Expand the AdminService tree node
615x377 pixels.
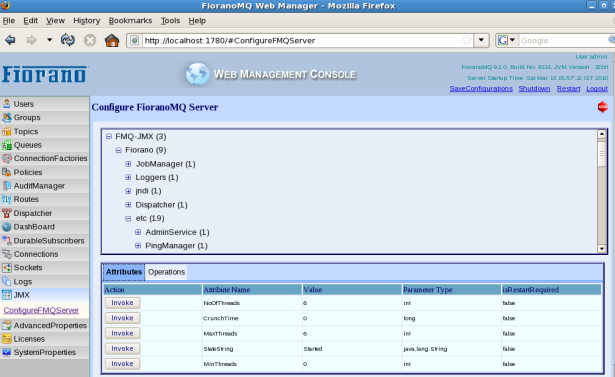pyautogui.click(x=138, y=232)
